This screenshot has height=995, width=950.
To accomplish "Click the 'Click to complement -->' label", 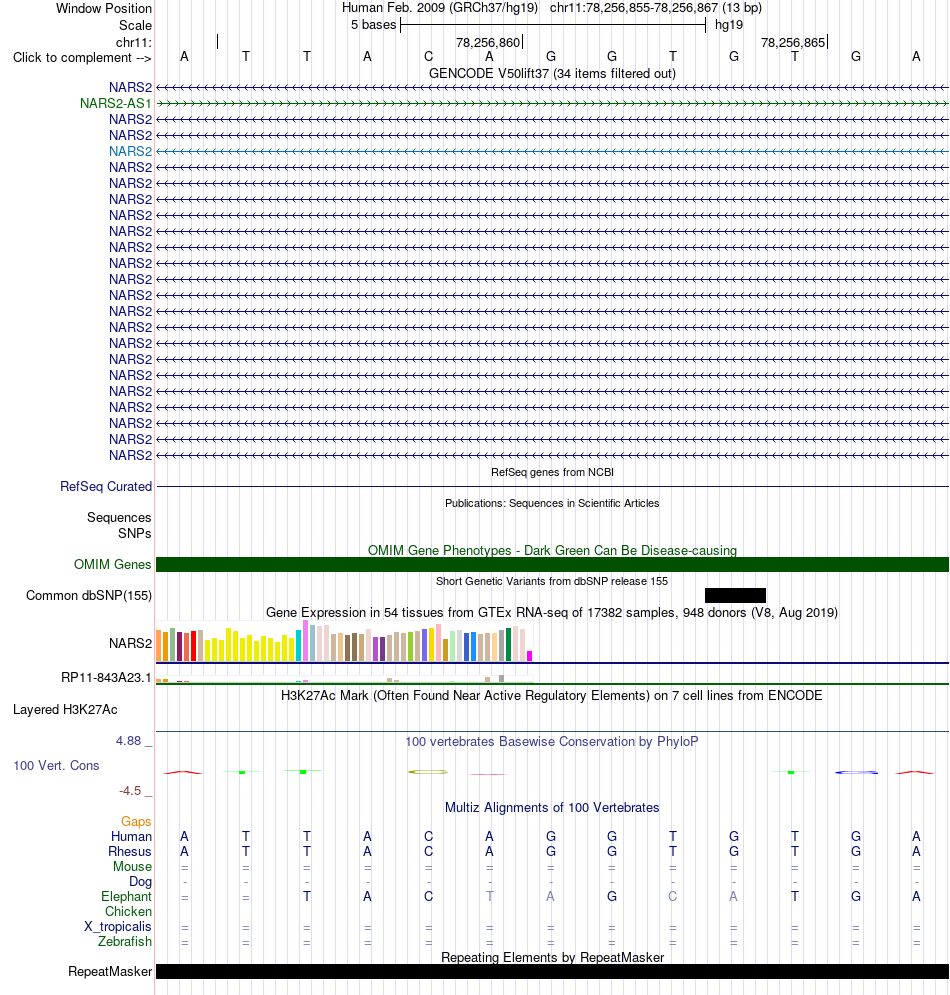I will pos(82,58).
